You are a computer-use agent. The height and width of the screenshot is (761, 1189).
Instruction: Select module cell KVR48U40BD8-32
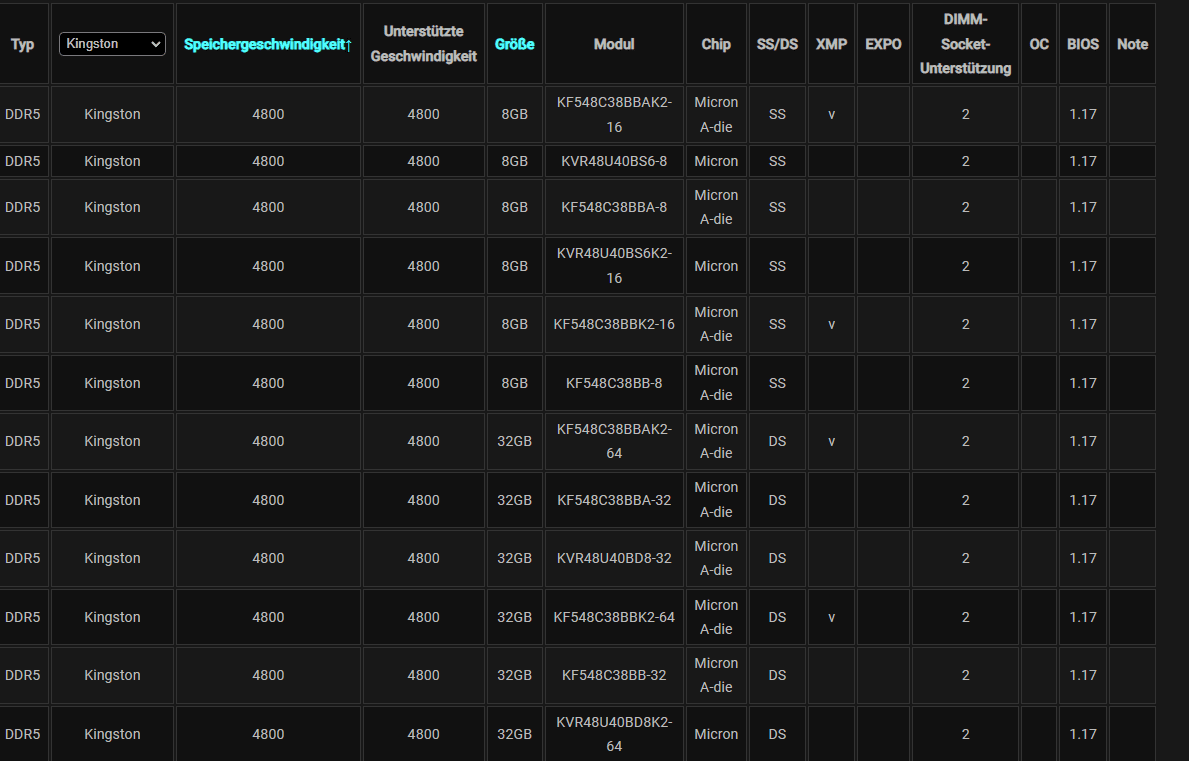[x=614, y=559]
